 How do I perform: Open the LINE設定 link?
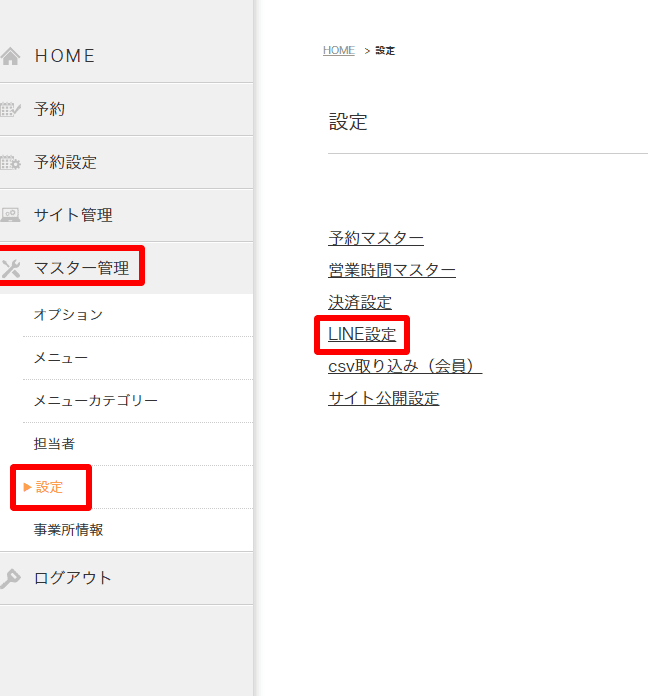click(362, 334)
